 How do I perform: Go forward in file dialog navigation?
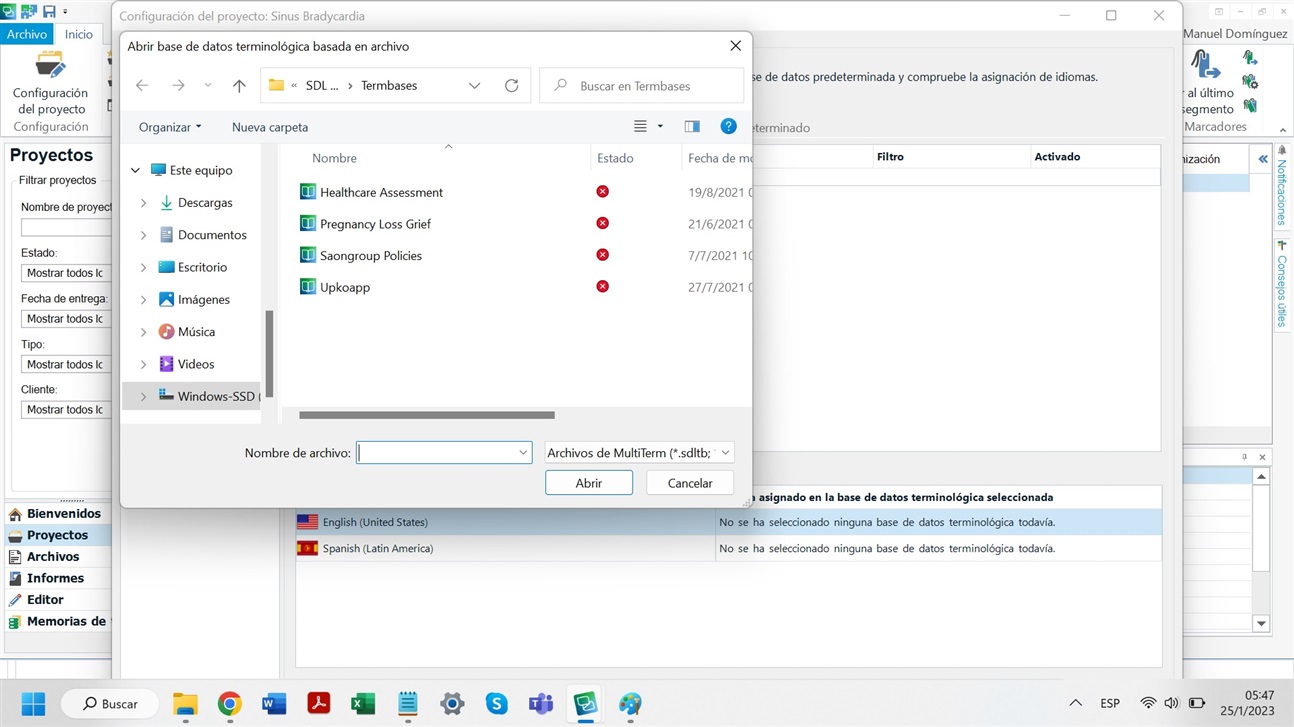click(178, 86)
